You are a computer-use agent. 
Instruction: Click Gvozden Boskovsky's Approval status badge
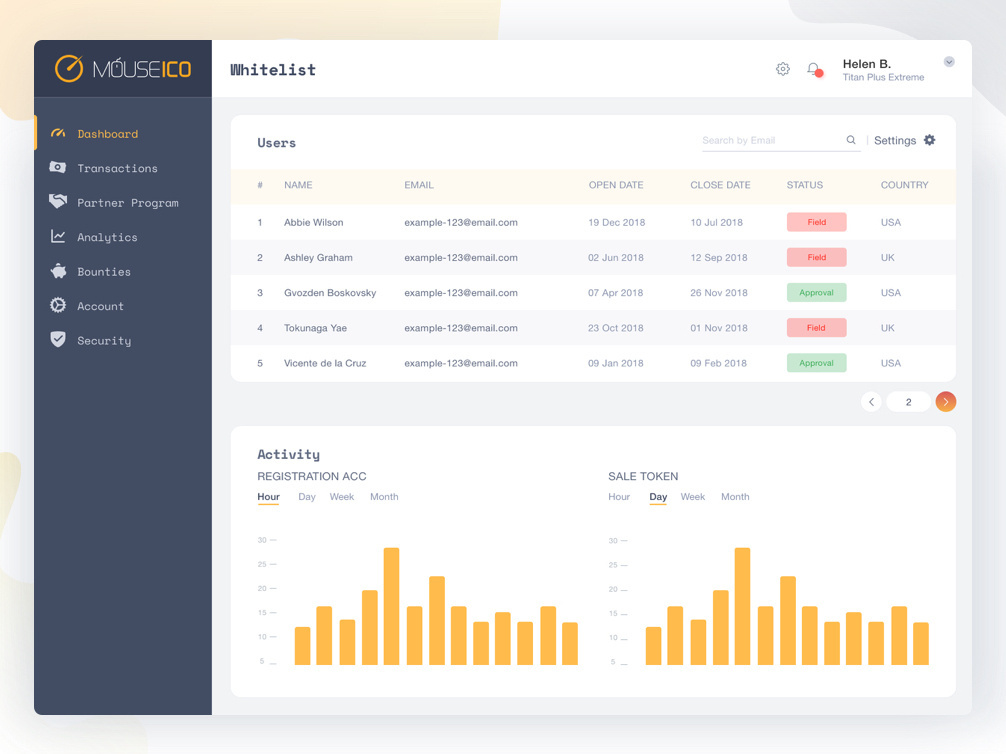coord(817,293)
